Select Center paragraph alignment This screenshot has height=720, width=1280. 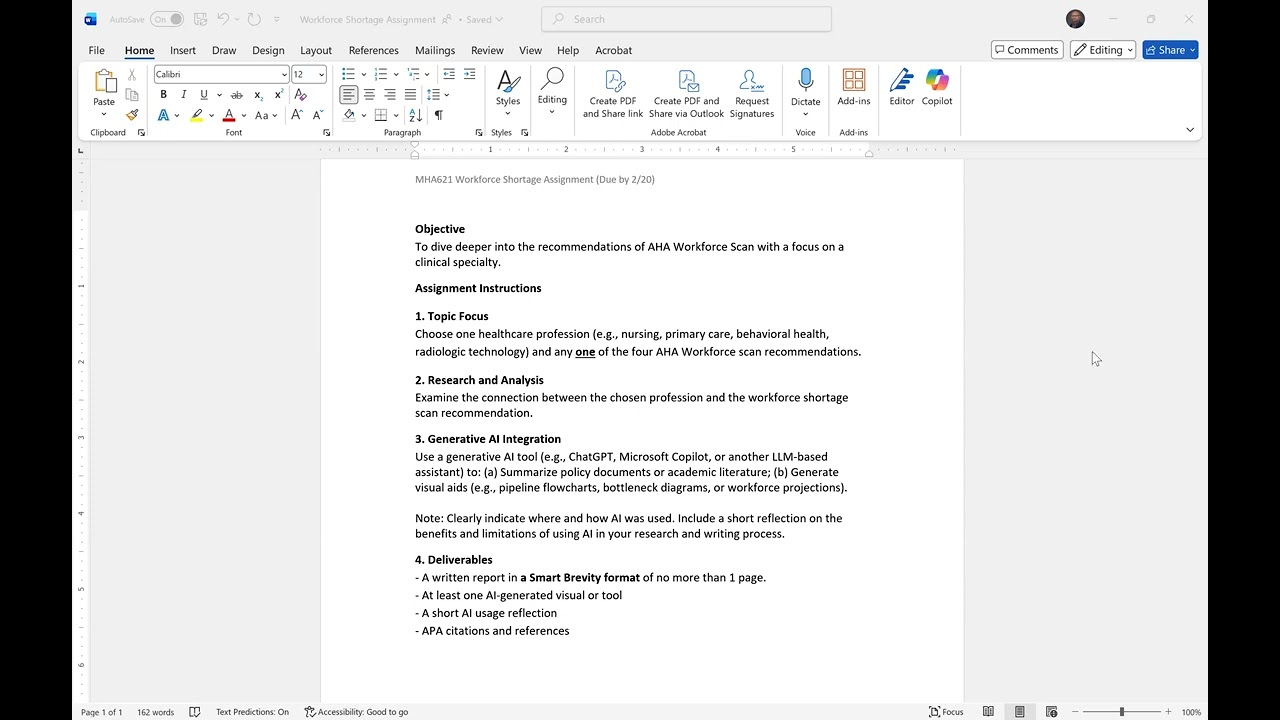pos(369,95)
